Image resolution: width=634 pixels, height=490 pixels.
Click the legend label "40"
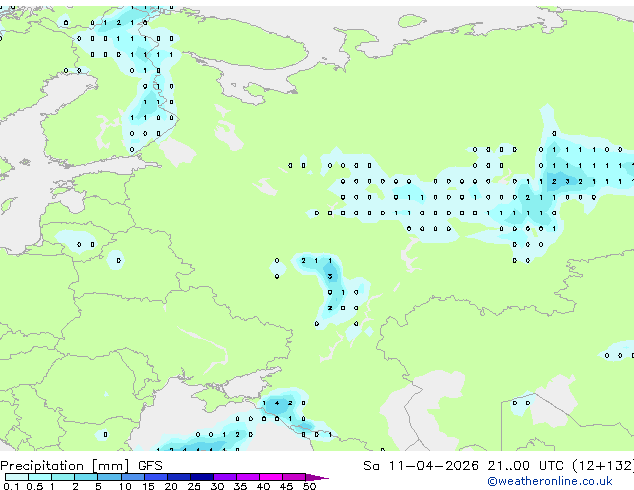(x=263, y=486)
